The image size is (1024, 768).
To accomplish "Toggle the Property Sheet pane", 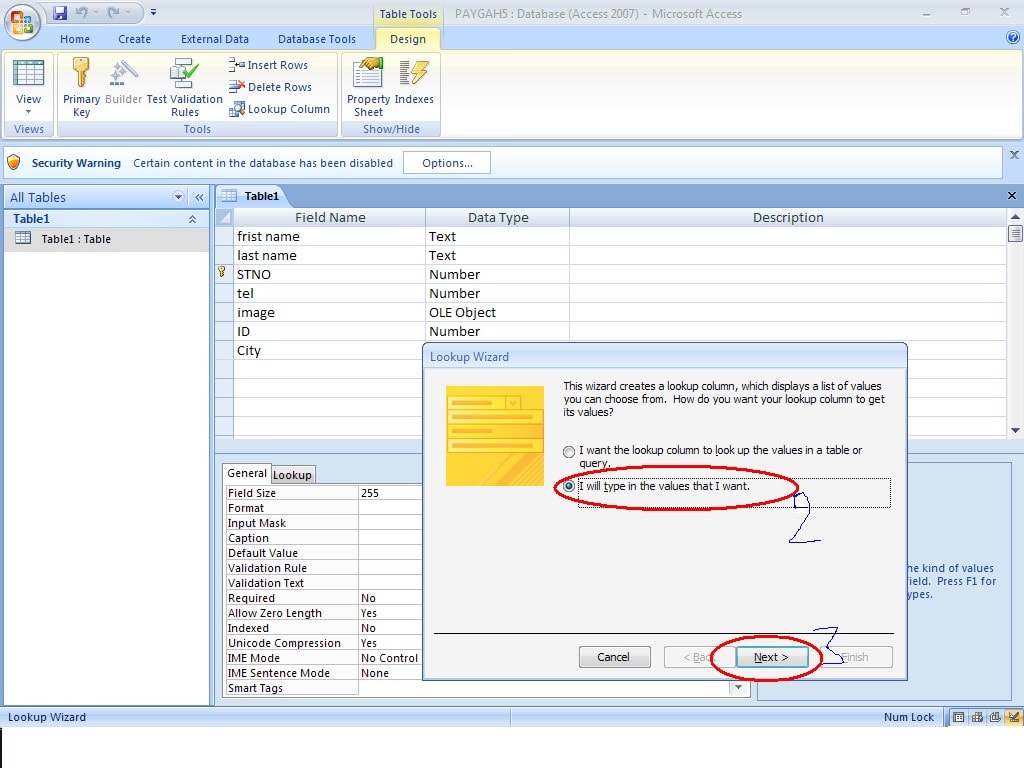I will [x=368, y=88].
